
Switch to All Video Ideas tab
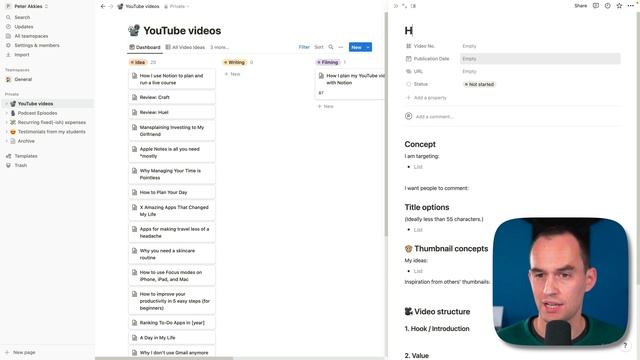click(x=185, y=47)
